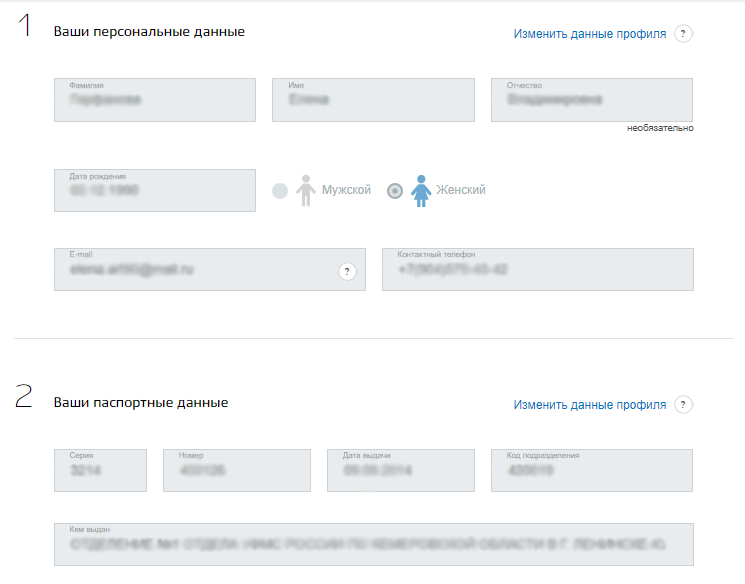Select the Контактный телефон field

coord(538,269)
